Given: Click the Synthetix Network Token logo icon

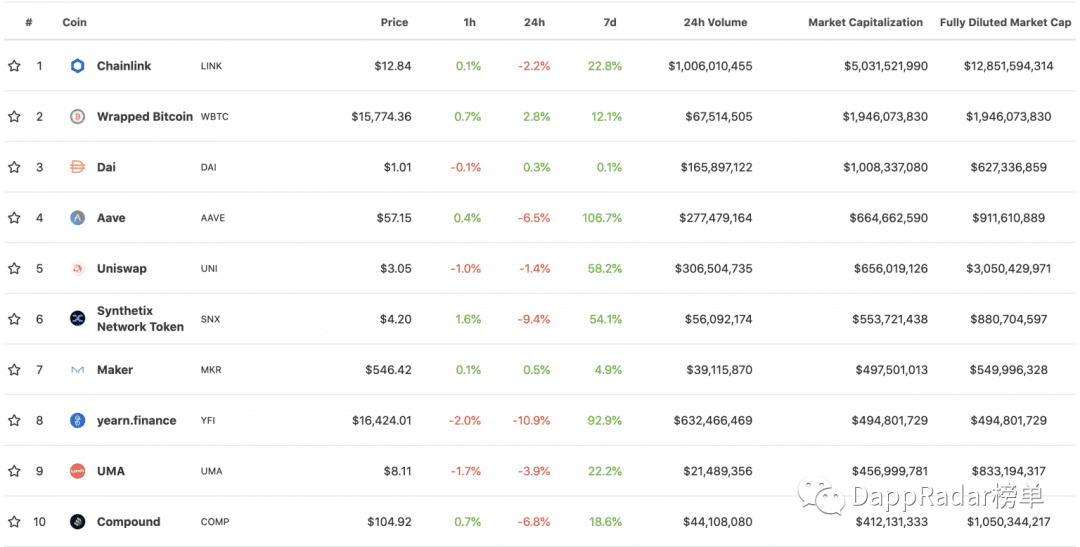Looking at the screenshot, I should [x=78, y=319].
